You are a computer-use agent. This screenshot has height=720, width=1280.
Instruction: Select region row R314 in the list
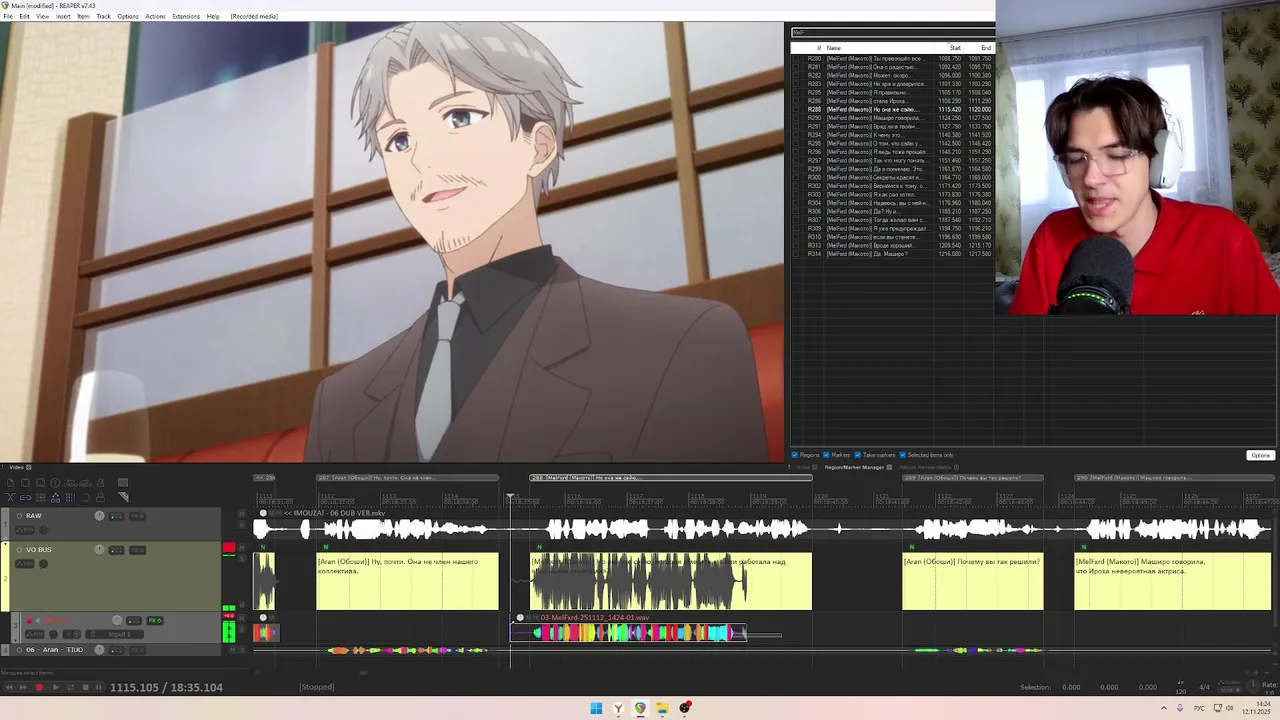[x=892, y=254]
